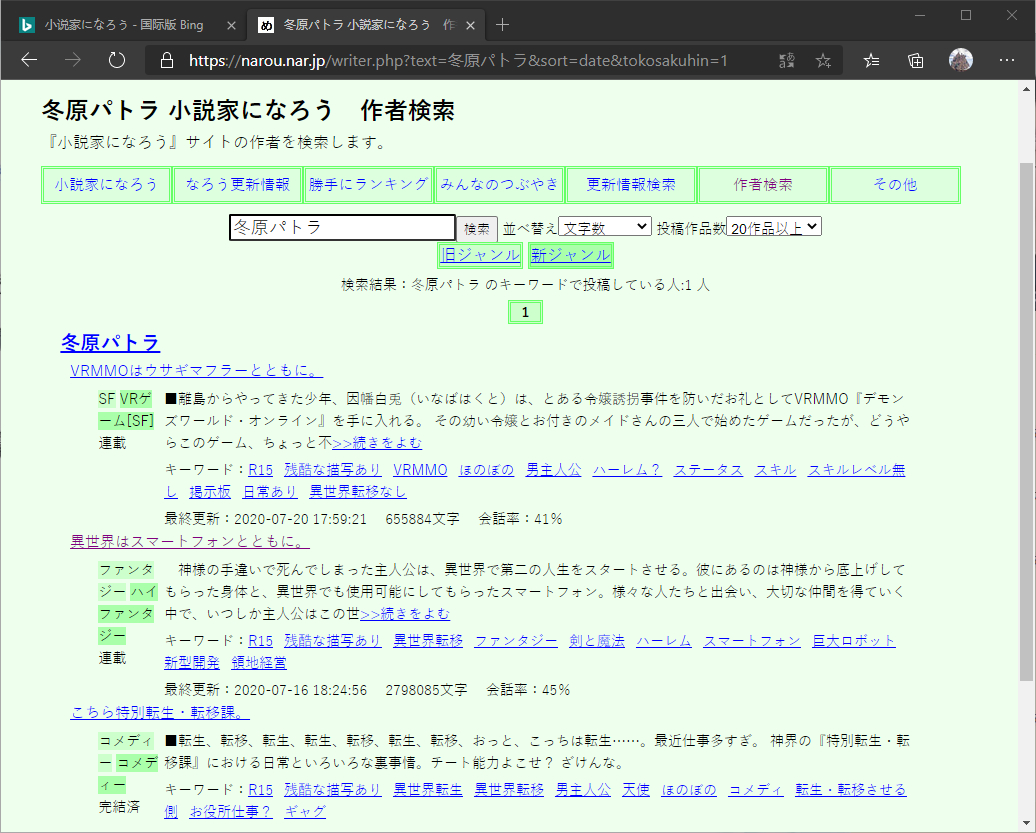Open the なろう更新情報 navigation item
This screenshot has width=1036, height=833.
coord(237,184)
